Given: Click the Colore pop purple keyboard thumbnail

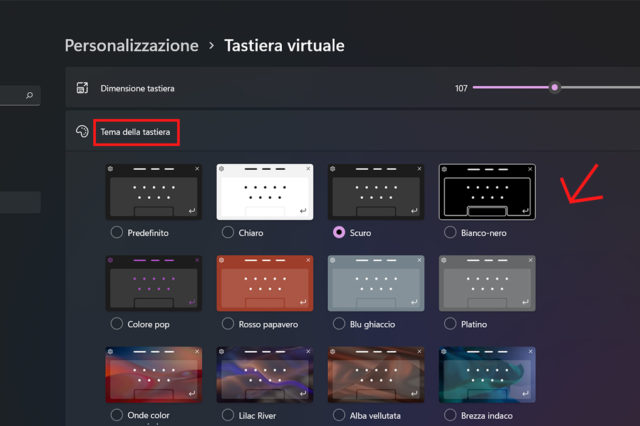Looking at the screenshot, I should (x=154, y=283).
